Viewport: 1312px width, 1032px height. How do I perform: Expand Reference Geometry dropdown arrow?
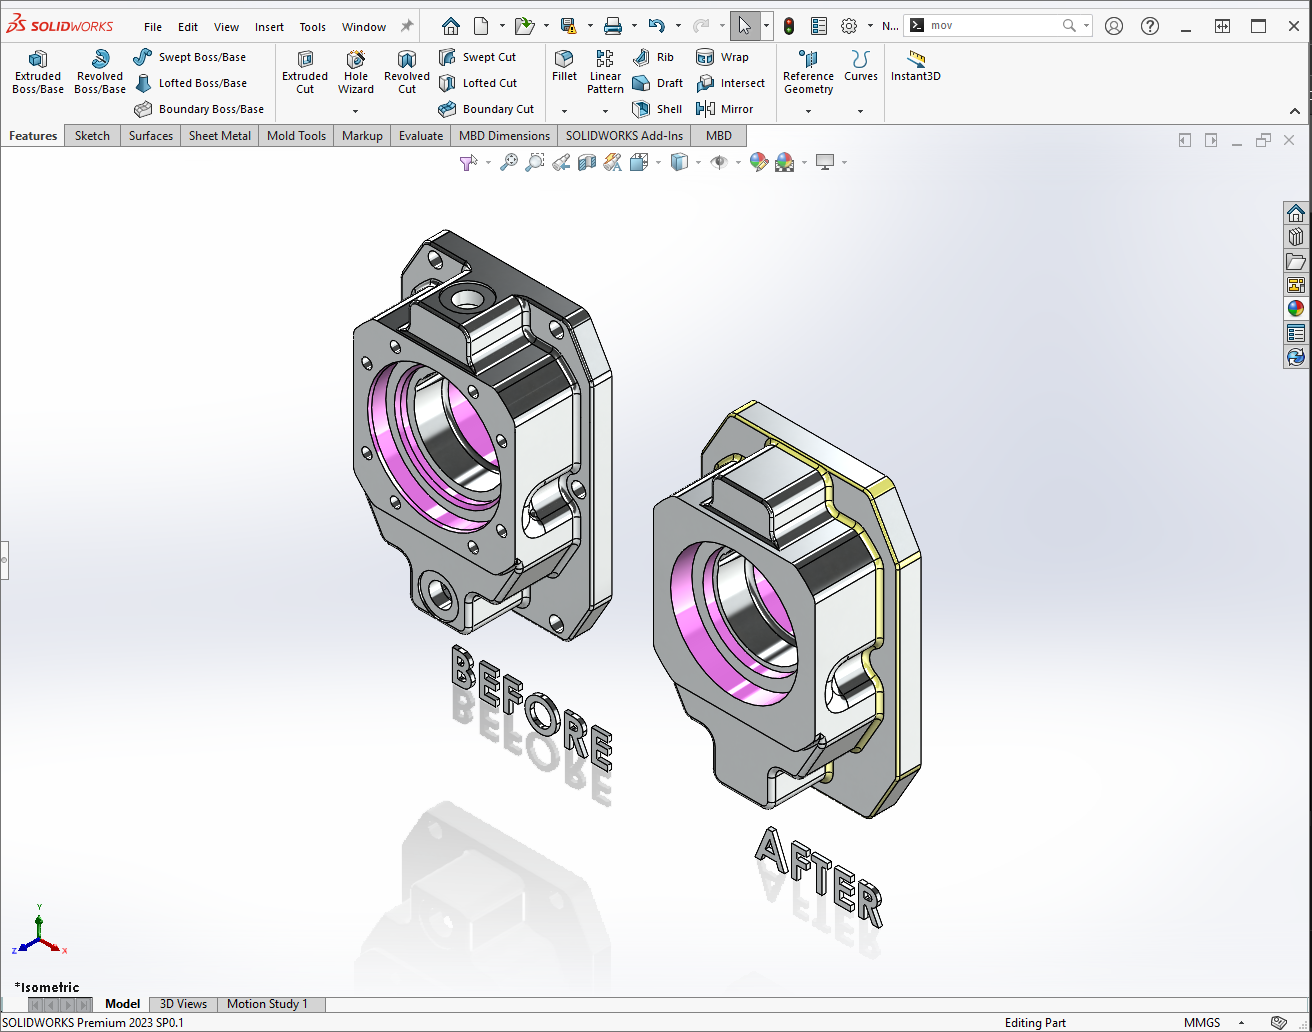(x=808, y=111)
